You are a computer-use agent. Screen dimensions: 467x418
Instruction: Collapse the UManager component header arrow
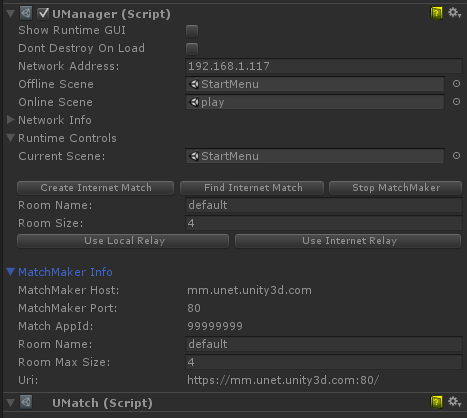(x=11, y=14)
